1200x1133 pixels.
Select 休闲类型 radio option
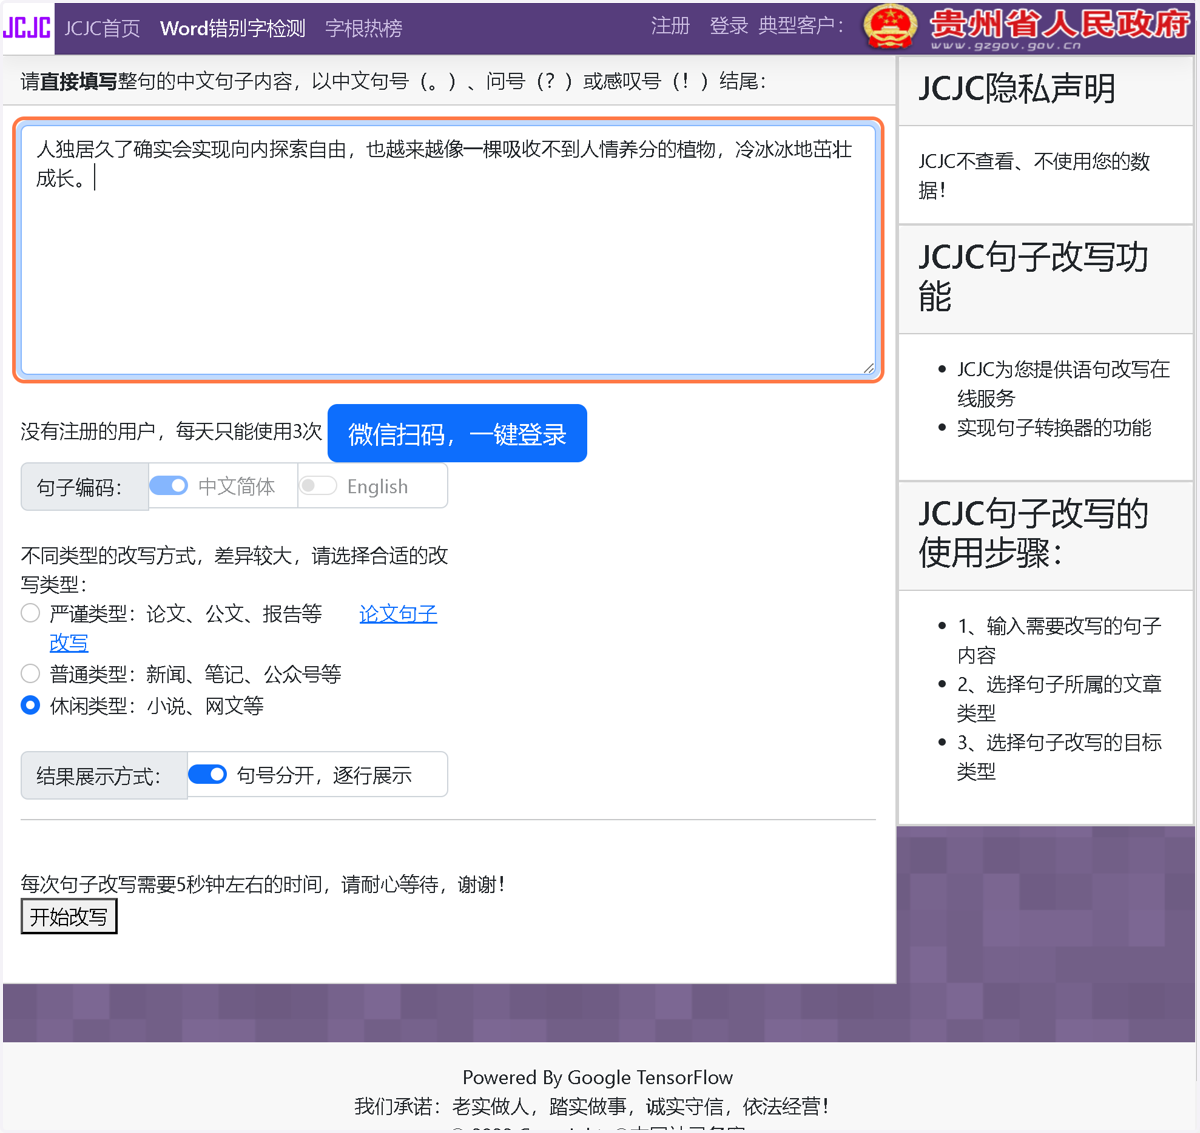(31, 705)
